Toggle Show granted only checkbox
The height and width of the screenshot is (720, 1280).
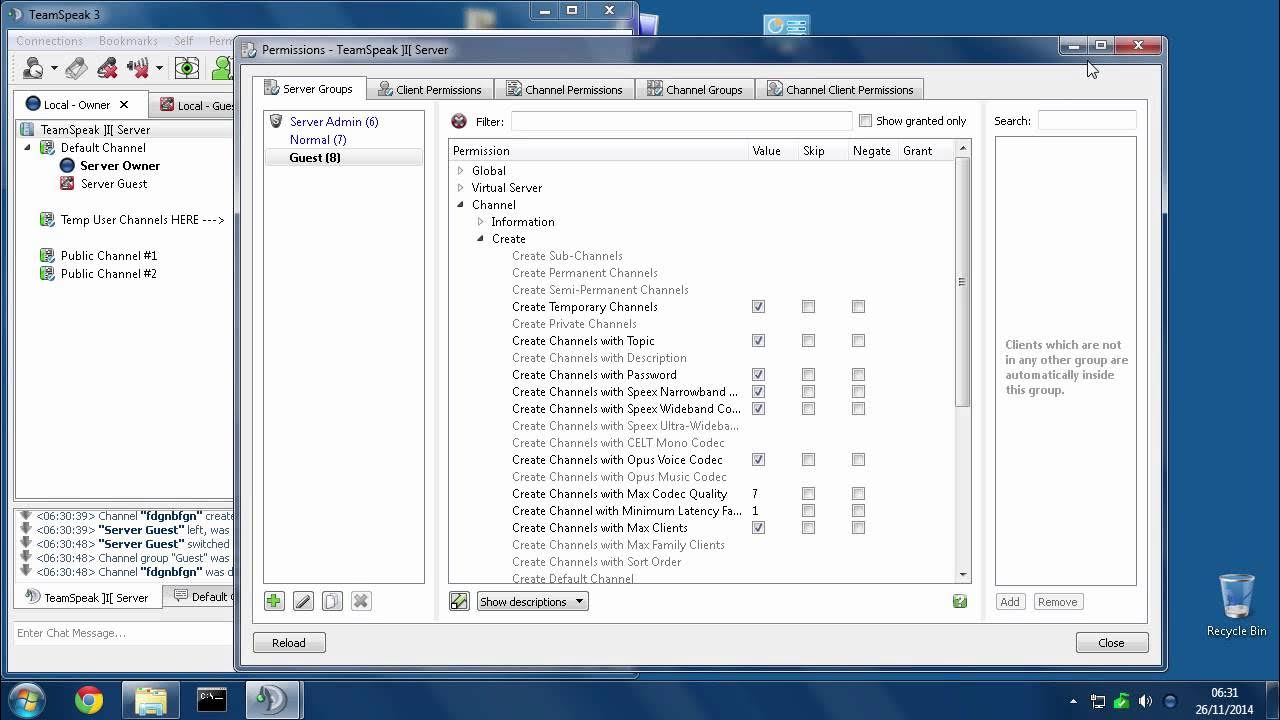866,120
